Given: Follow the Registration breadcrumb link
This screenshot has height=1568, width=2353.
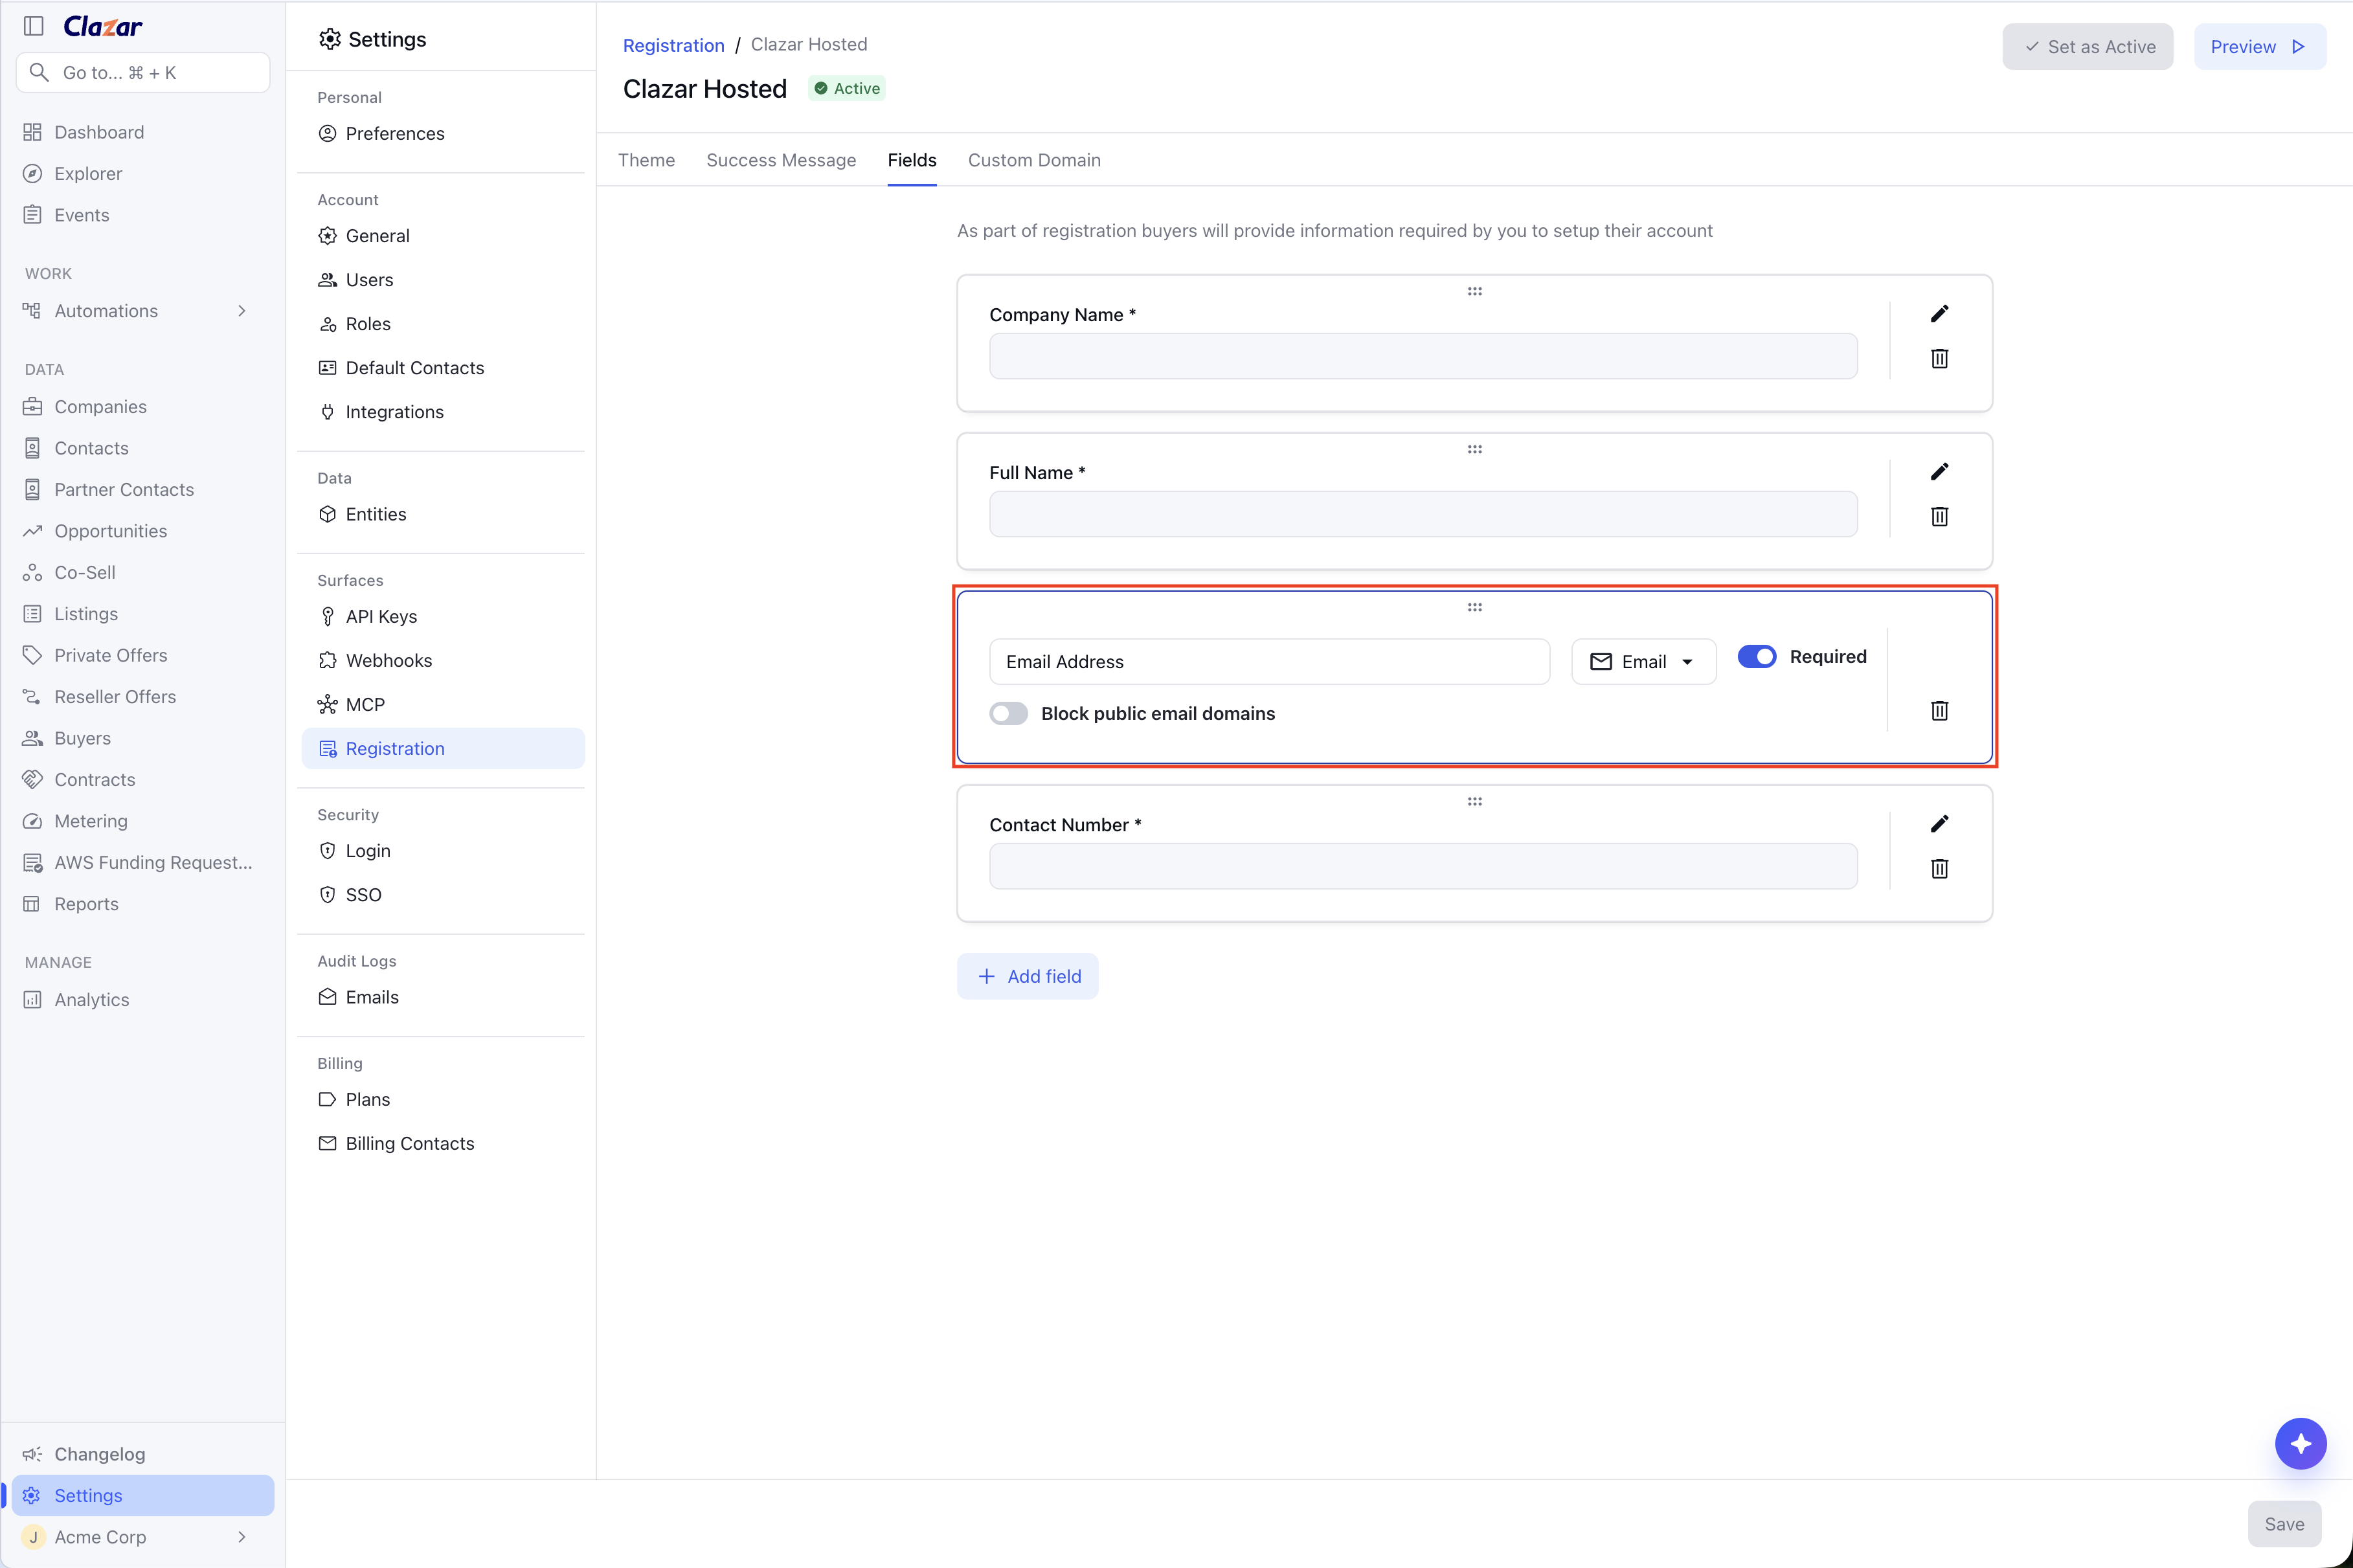Looking at the screenshot, I should (x=673, y=45).
